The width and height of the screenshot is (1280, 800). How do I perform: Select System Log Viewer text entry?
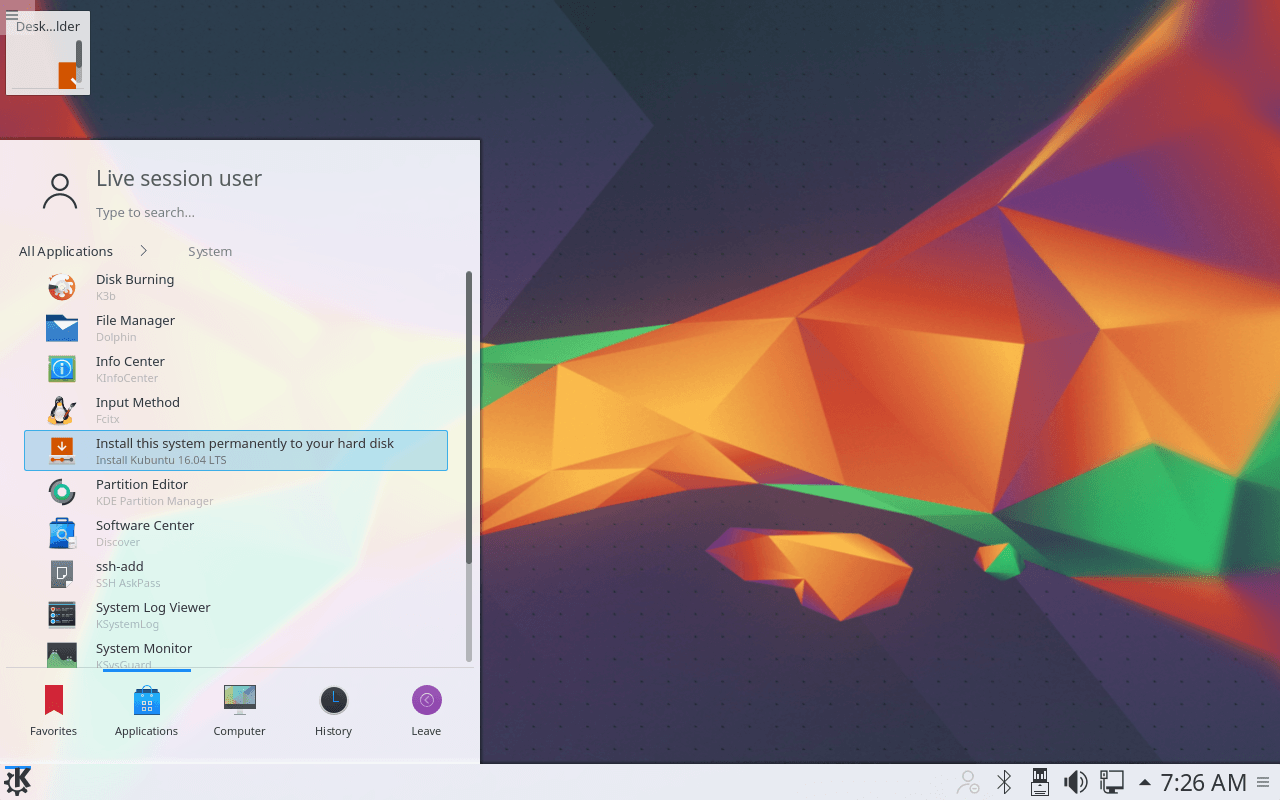[153, 607]
